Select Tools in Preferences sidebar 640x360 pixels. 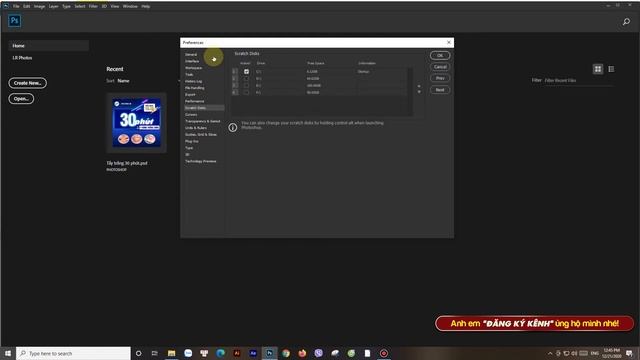[x=189, y=74]
